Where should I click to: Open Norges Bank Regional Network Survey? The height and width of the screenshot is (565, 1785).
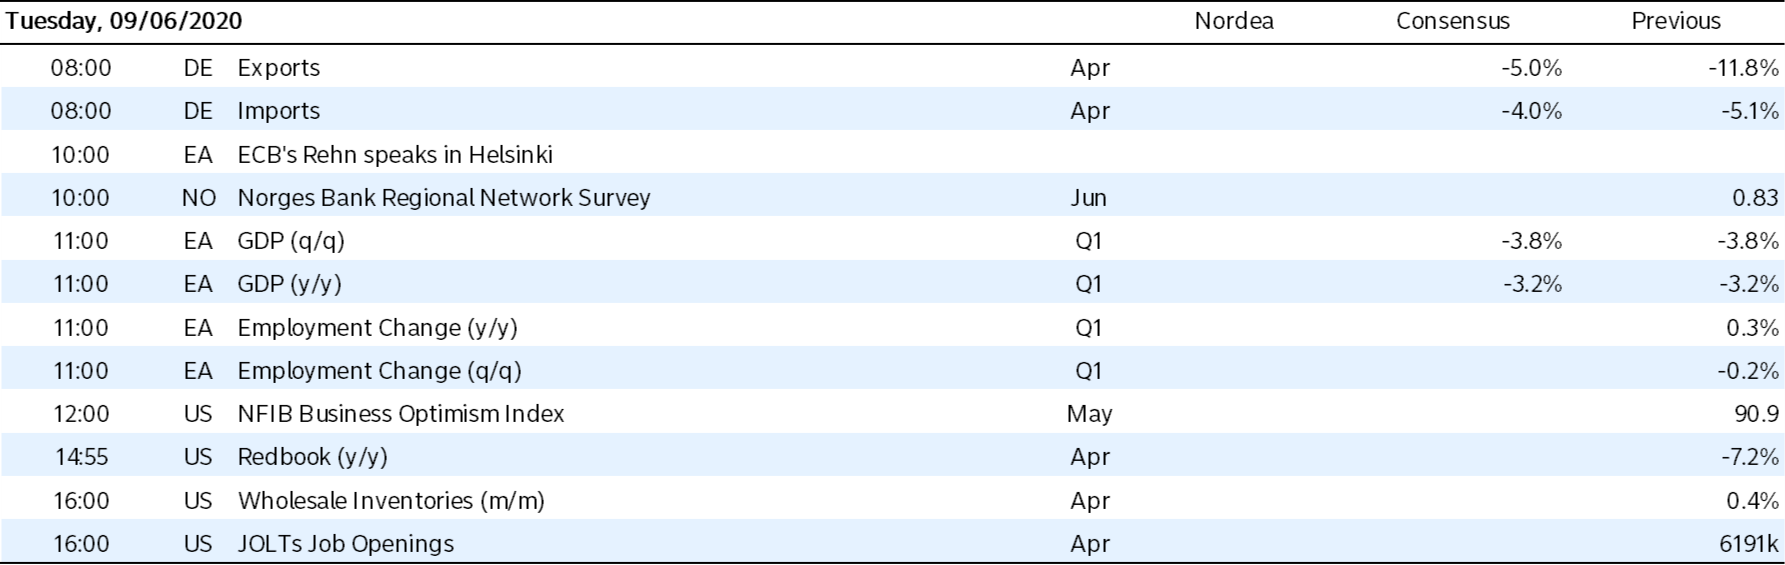(443, 198)
